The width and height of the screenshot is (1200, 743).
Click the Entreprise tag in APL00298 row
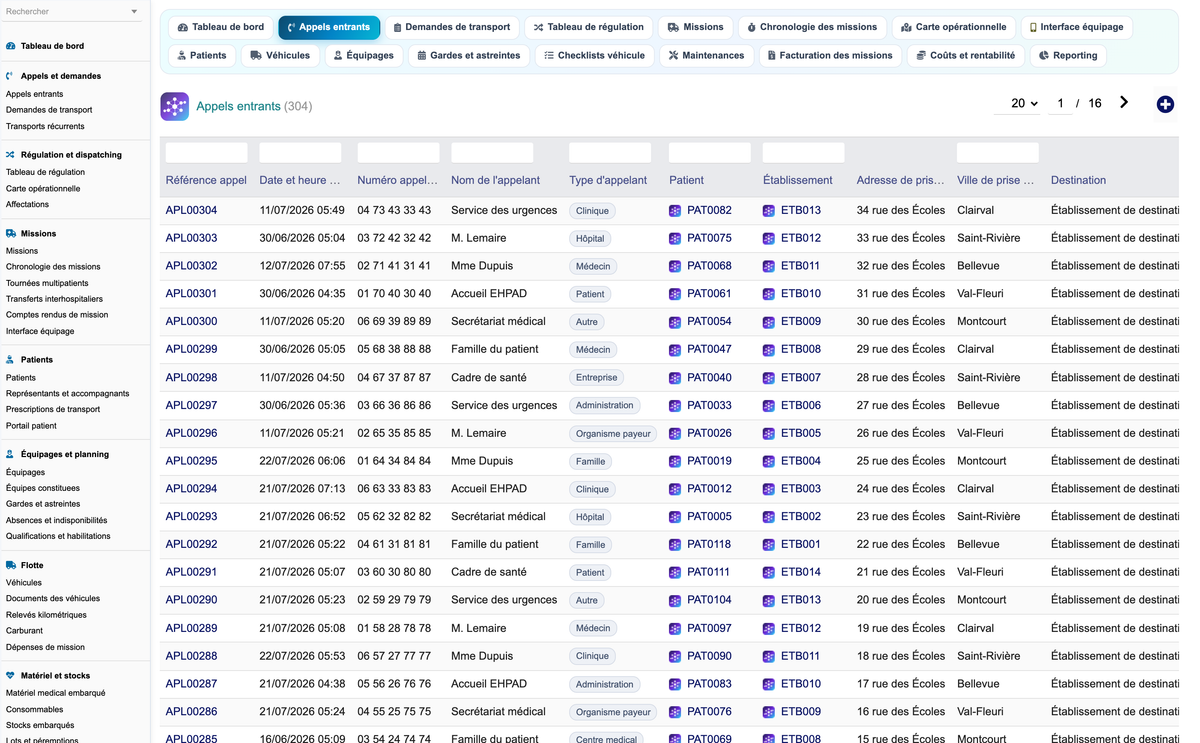pyautogui.click(x=596, y=378)
